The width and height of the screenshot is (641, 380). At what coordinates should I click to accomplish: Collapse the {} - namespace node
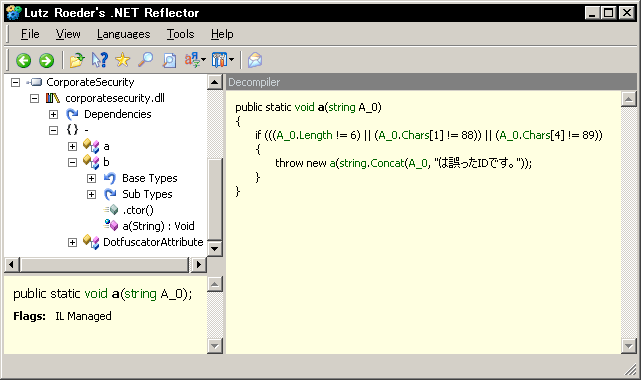point(54,130)
